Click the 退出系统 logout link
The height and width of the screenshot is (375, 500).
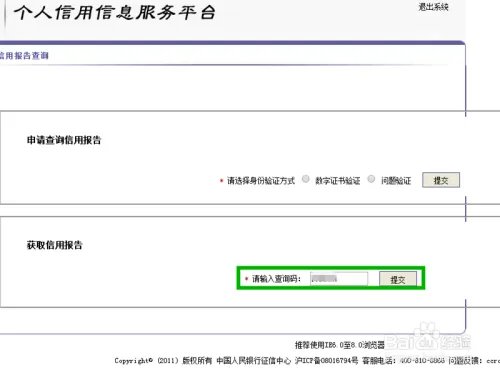click(433, 7)
